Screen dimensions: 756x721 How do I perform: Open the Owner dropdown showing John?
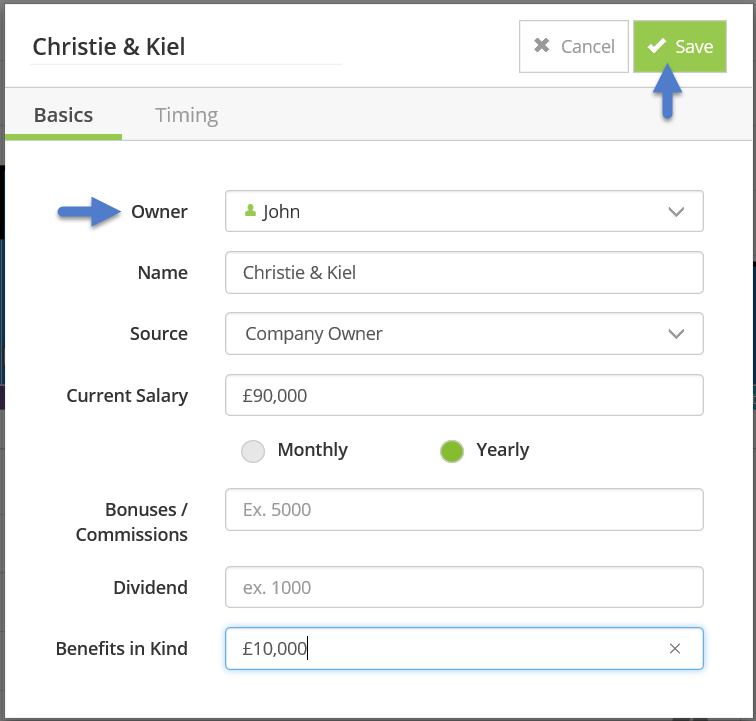[x=464, y=211]
